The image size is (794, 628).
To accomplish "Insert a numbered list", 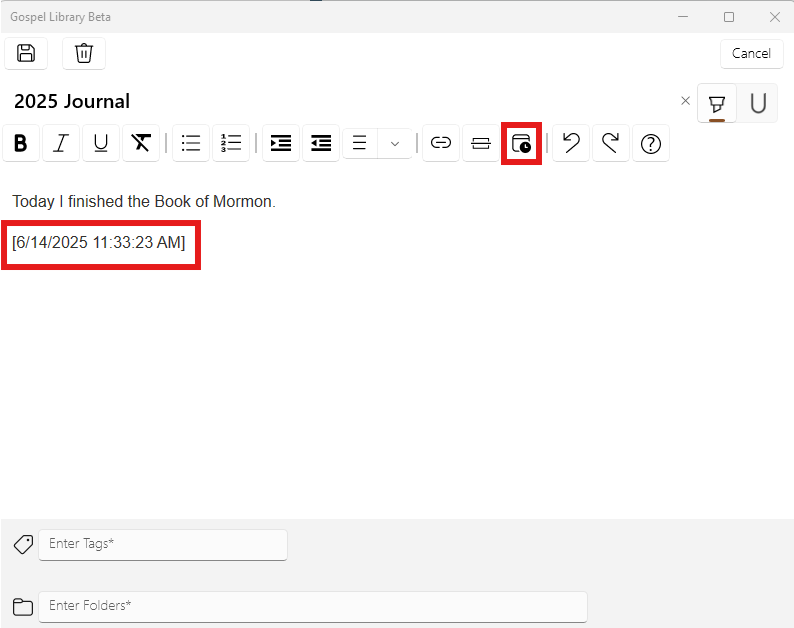I will pos(231,143).
